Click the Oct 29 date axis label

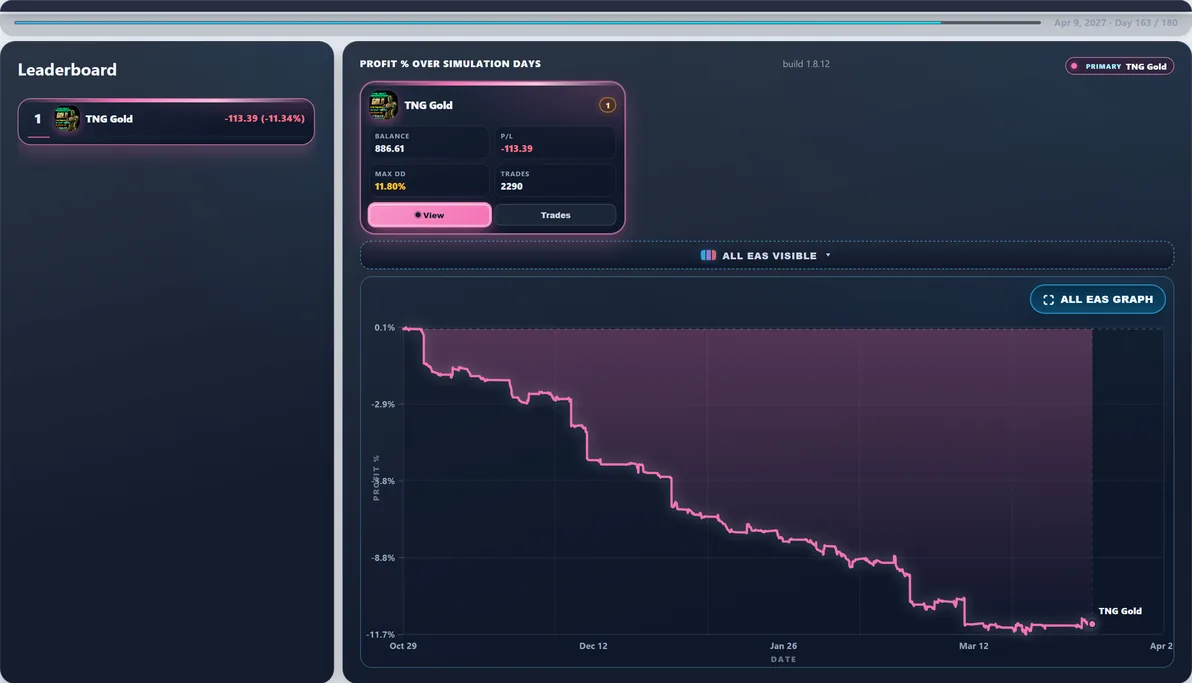coord(403,646)
